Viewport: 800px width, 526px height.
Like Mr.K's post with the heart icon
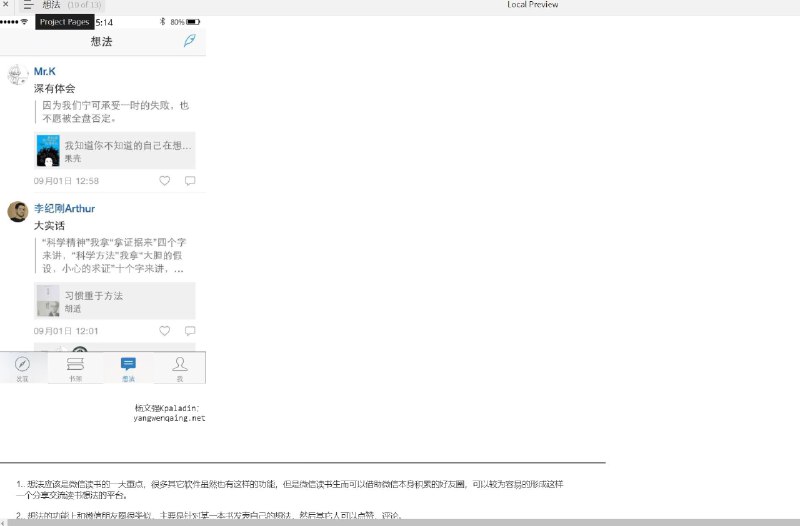[x=164, y=181]
